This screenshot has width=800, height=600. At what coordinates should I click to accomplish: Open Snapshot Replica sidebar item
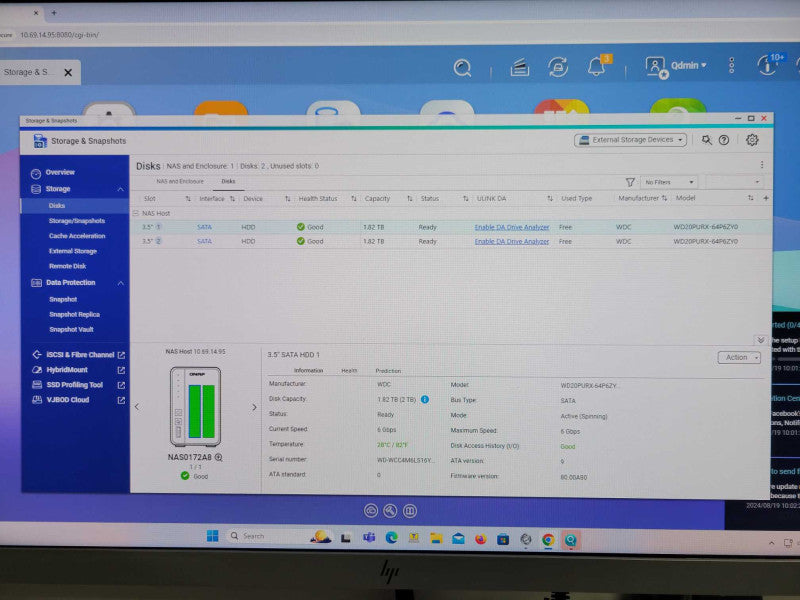(x=74, y=314)
